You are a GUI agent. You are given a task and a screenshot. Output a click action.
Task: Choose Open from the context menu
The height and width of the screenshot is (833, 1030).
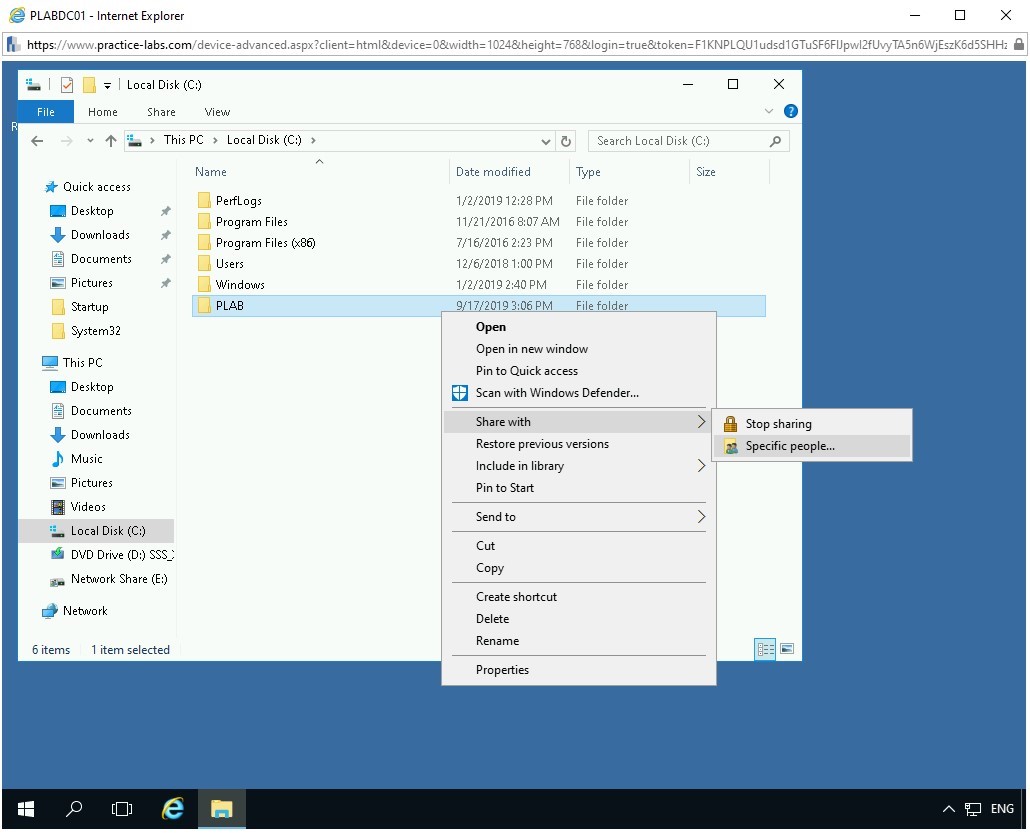tap(491, 327)
